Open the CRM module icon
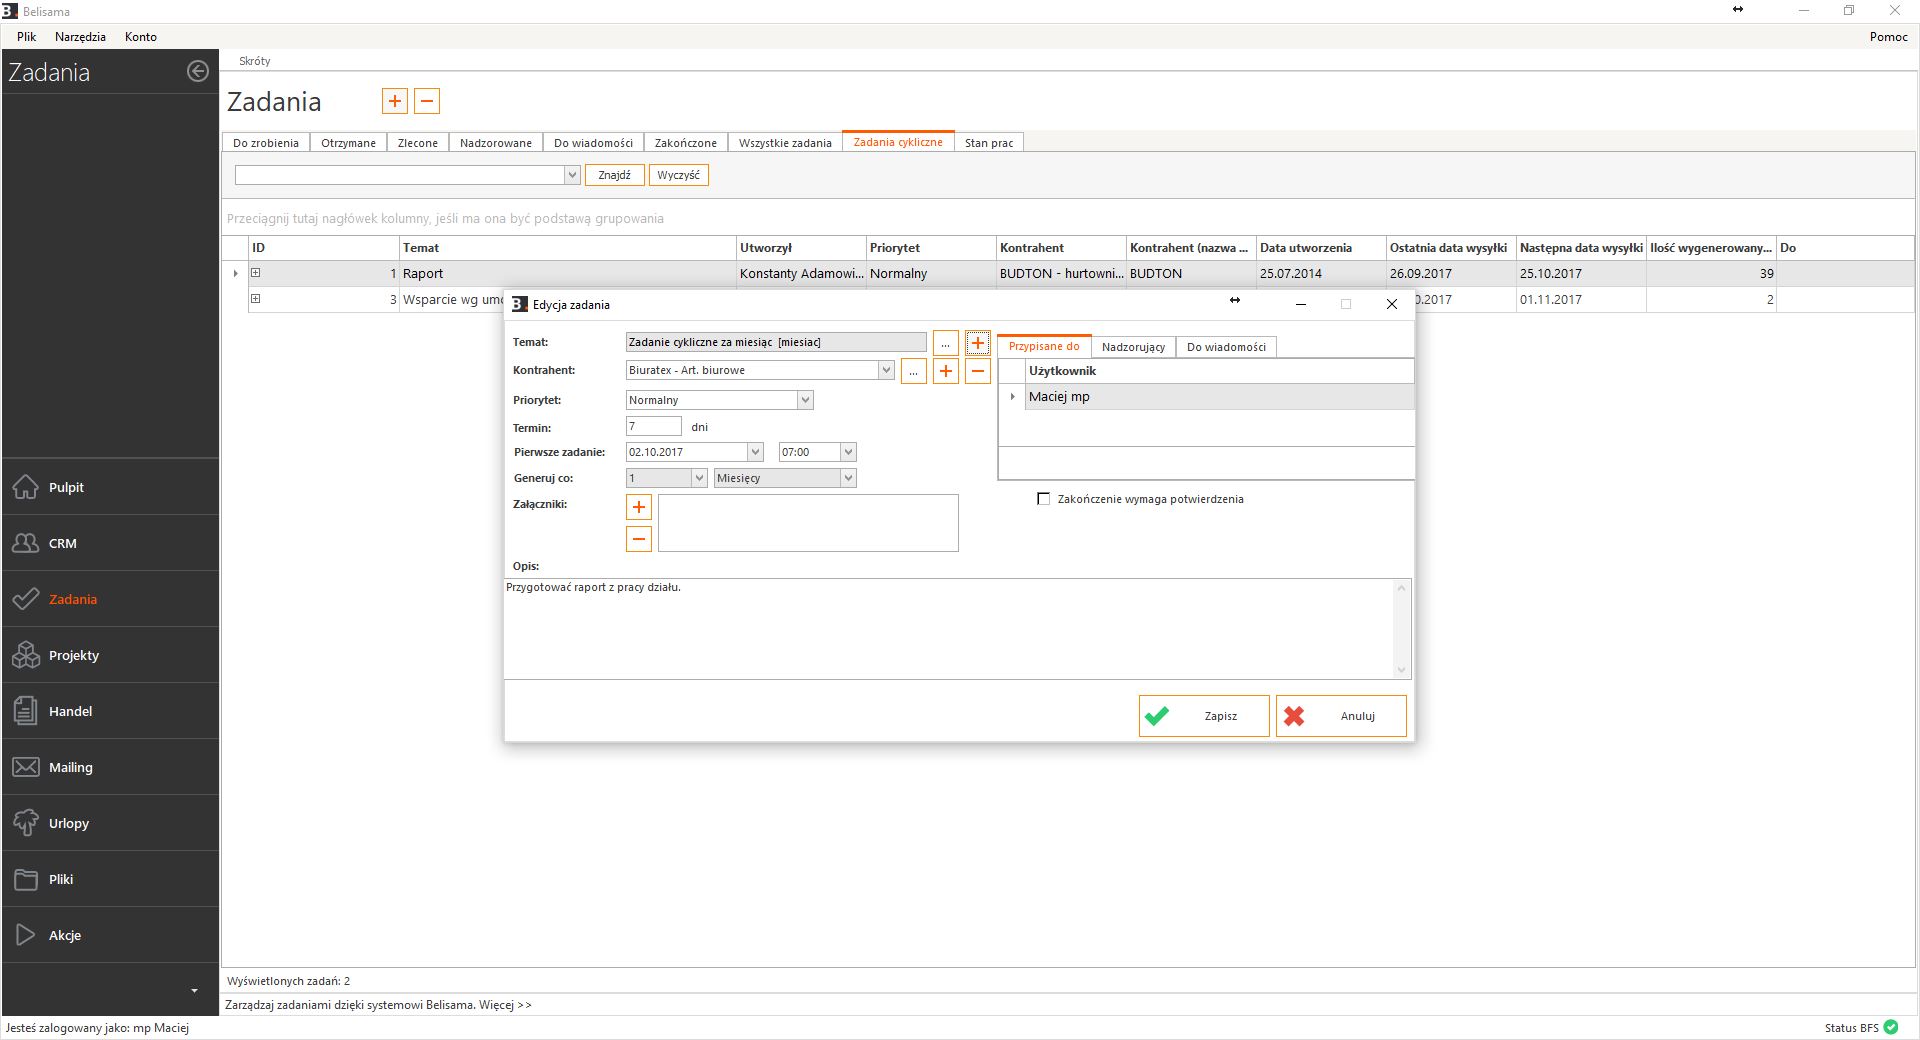 pos(26,543)
